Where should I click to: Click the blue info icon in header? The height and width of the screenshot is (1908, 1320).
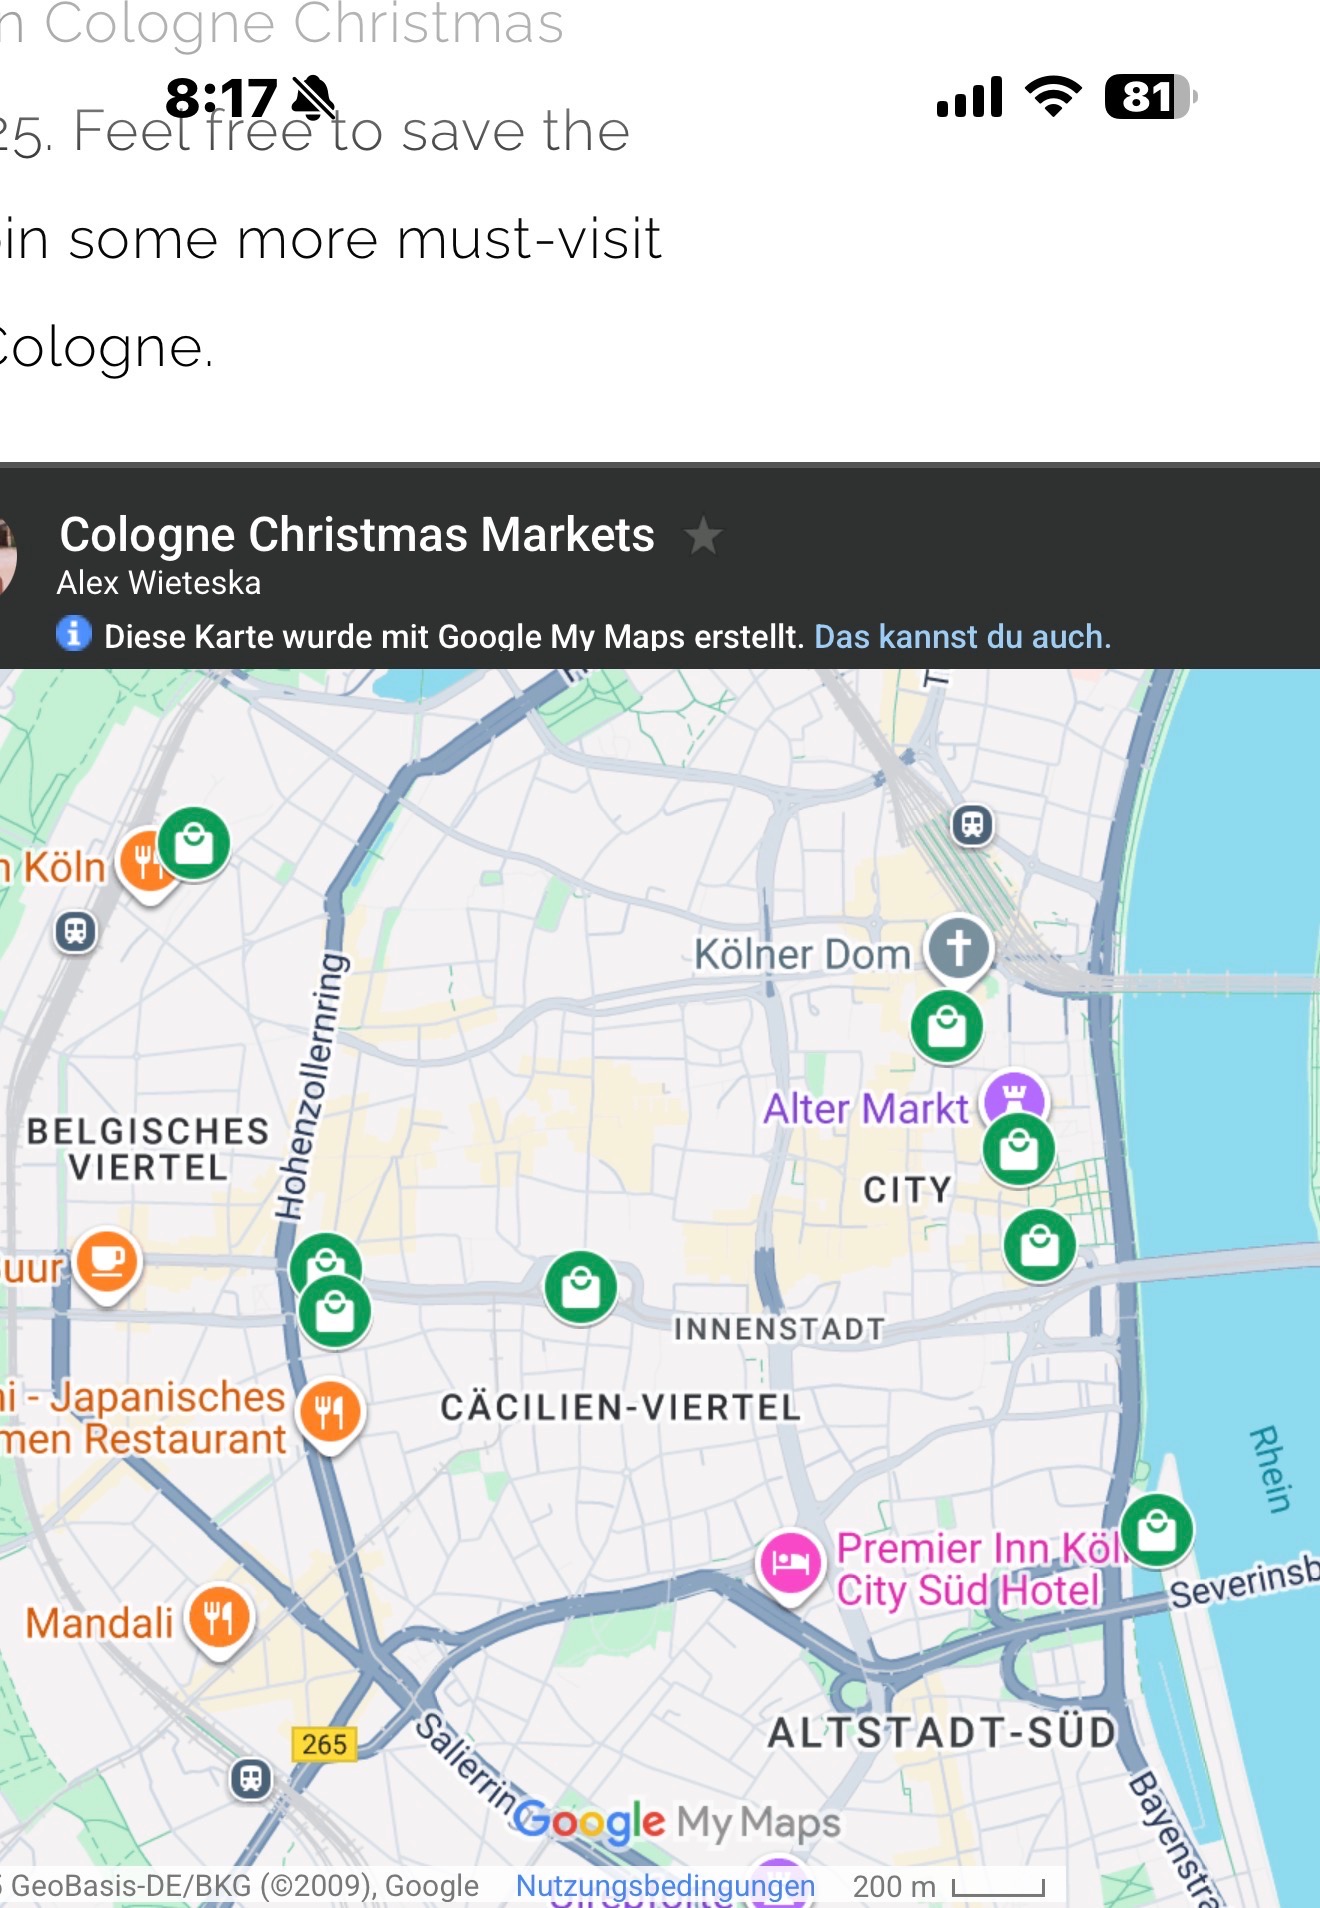(74, 634)
